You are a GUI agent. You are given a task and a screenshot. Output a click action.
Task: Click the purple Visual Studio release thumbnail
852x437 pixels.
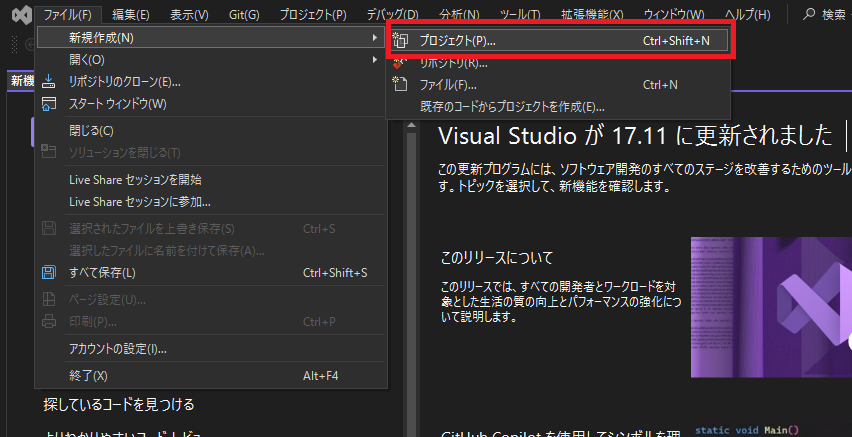(x=770, y=307)
